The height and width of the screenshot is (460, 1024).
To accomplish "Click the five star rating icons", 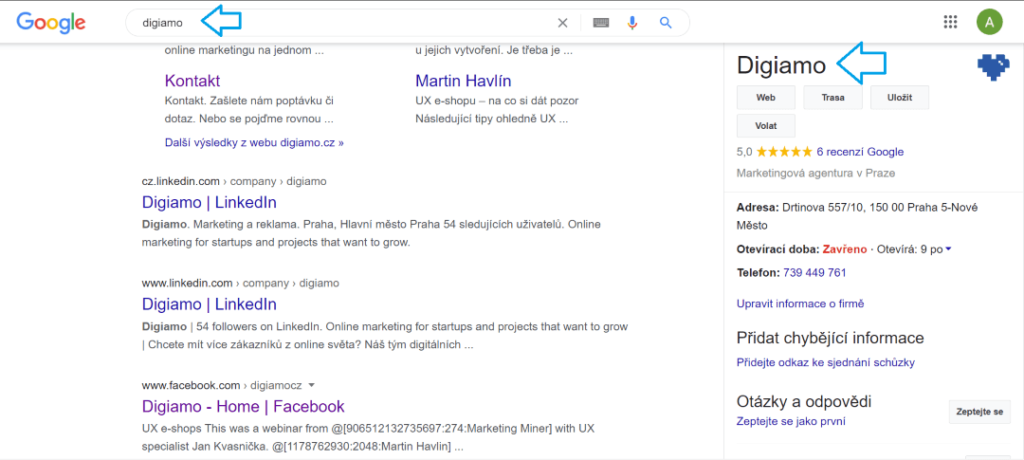I will [784, 152].
